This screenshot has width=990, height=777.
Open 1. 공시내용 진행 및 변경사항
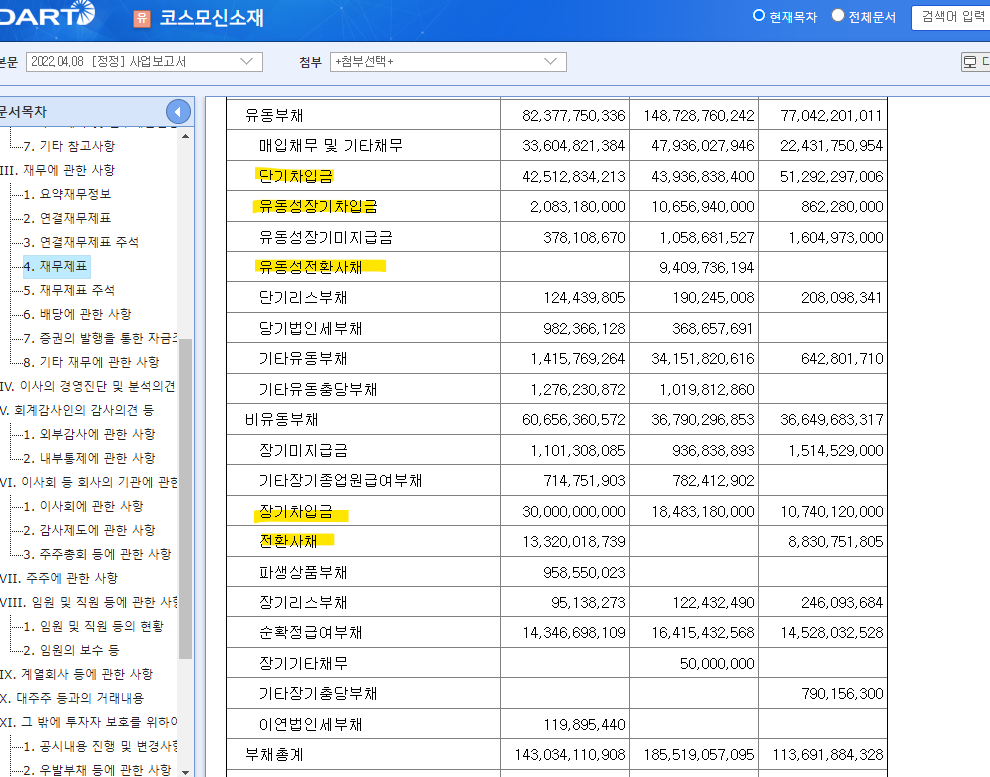100,745
